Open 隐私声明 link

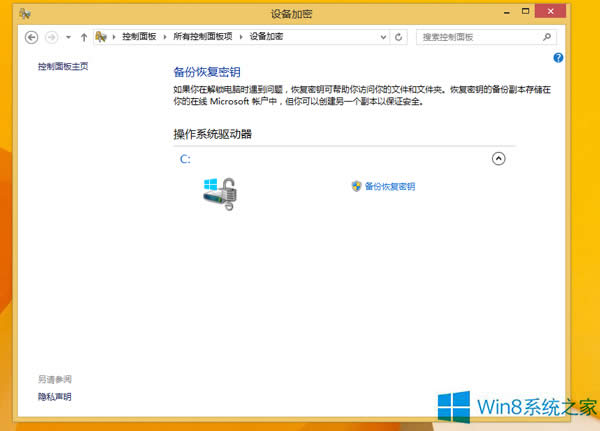54,397
